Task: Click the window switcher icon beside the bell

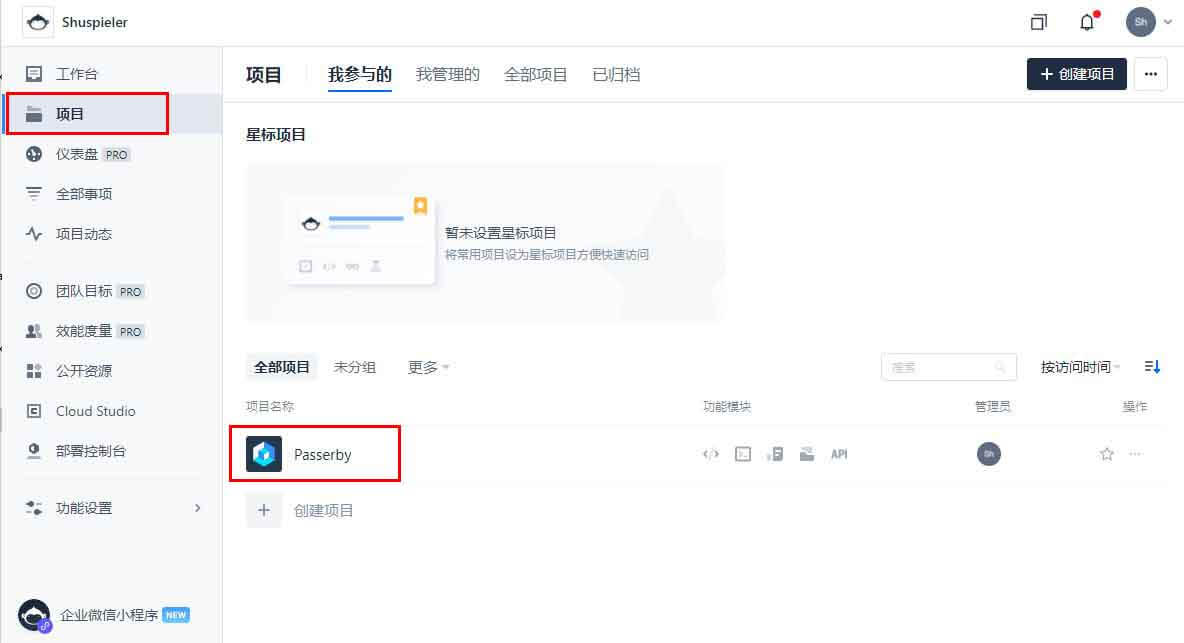Action: pos(1039,22)
